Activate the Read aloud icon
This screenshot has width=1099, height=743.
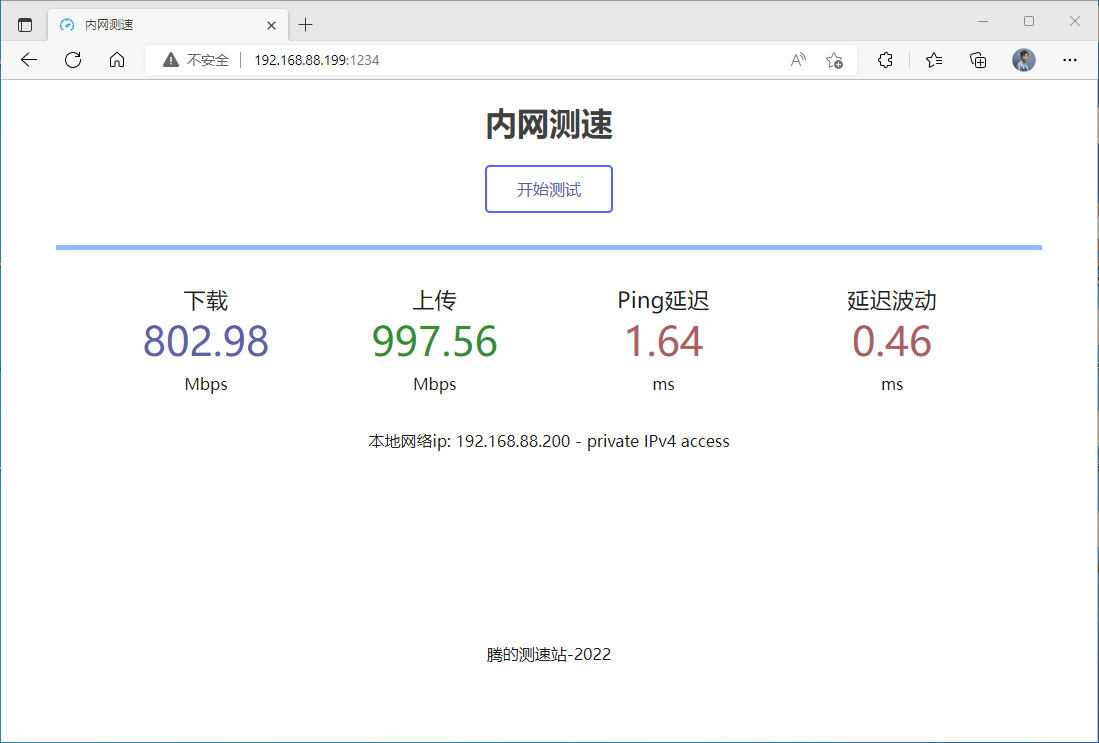click(x=798, y=60)
